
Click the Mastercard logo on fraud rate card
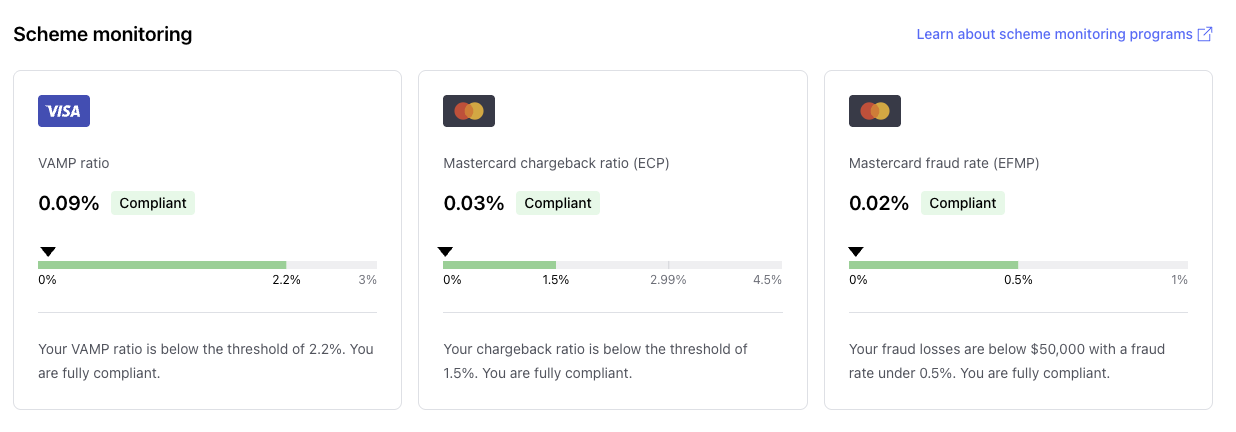pyautogui.click(x=874, y=111)
